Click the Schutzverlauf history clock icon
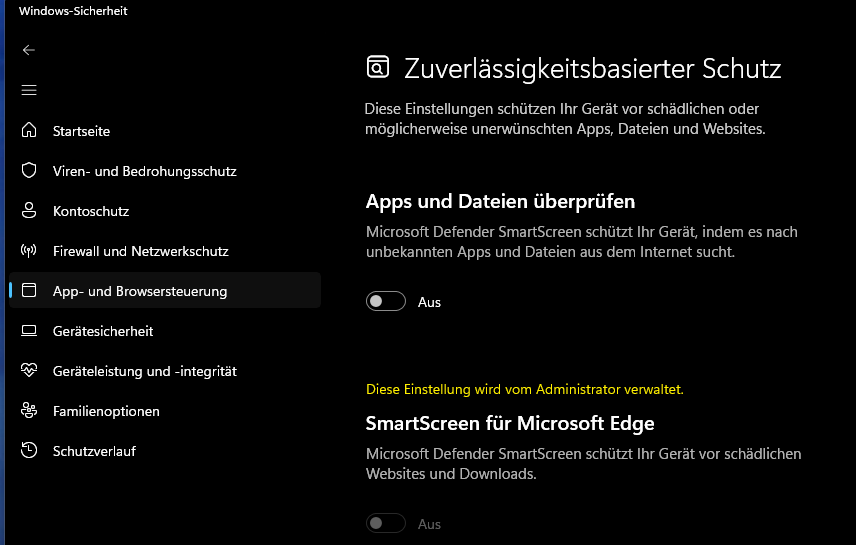This screenshot has width=856, height=545. (x=29, y=451)
